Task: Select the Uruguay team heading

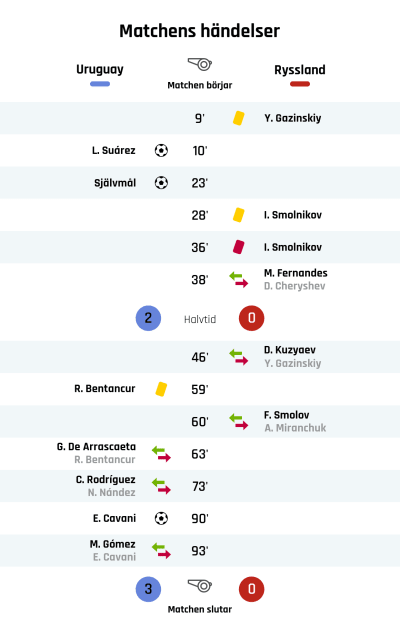Action: pos(100,69)
